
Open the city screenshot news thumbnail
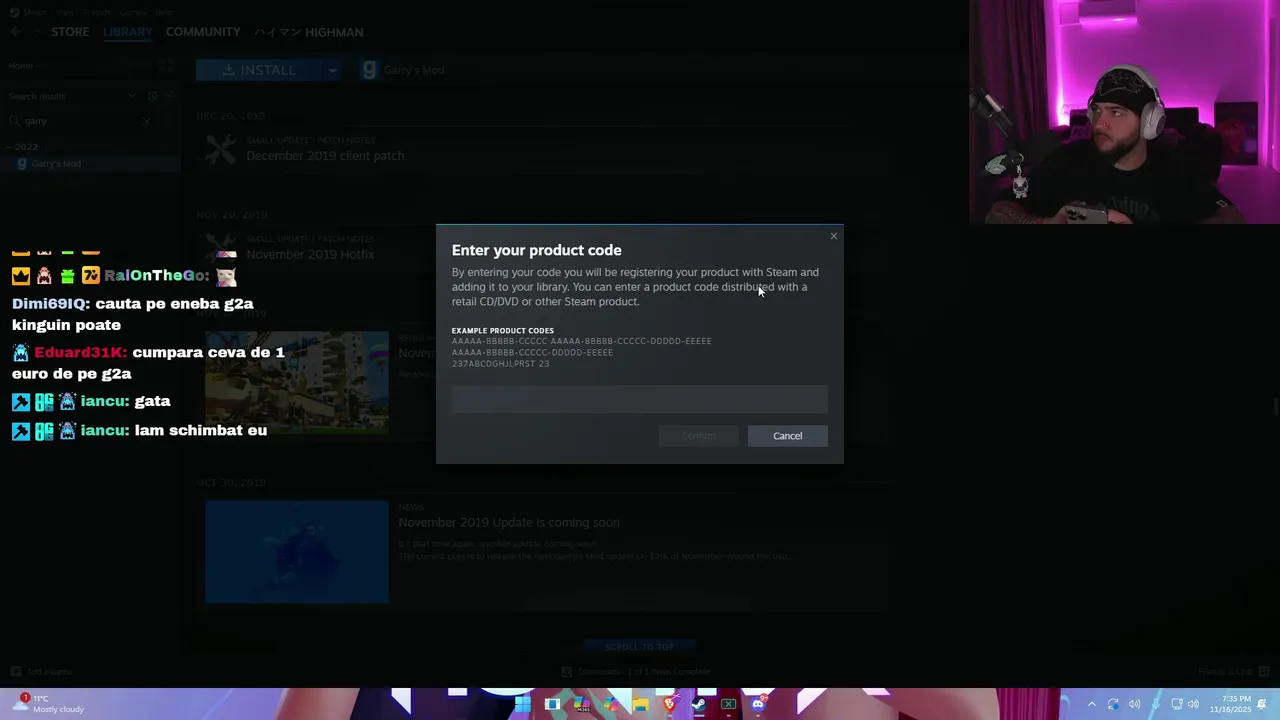click(297, 382)
